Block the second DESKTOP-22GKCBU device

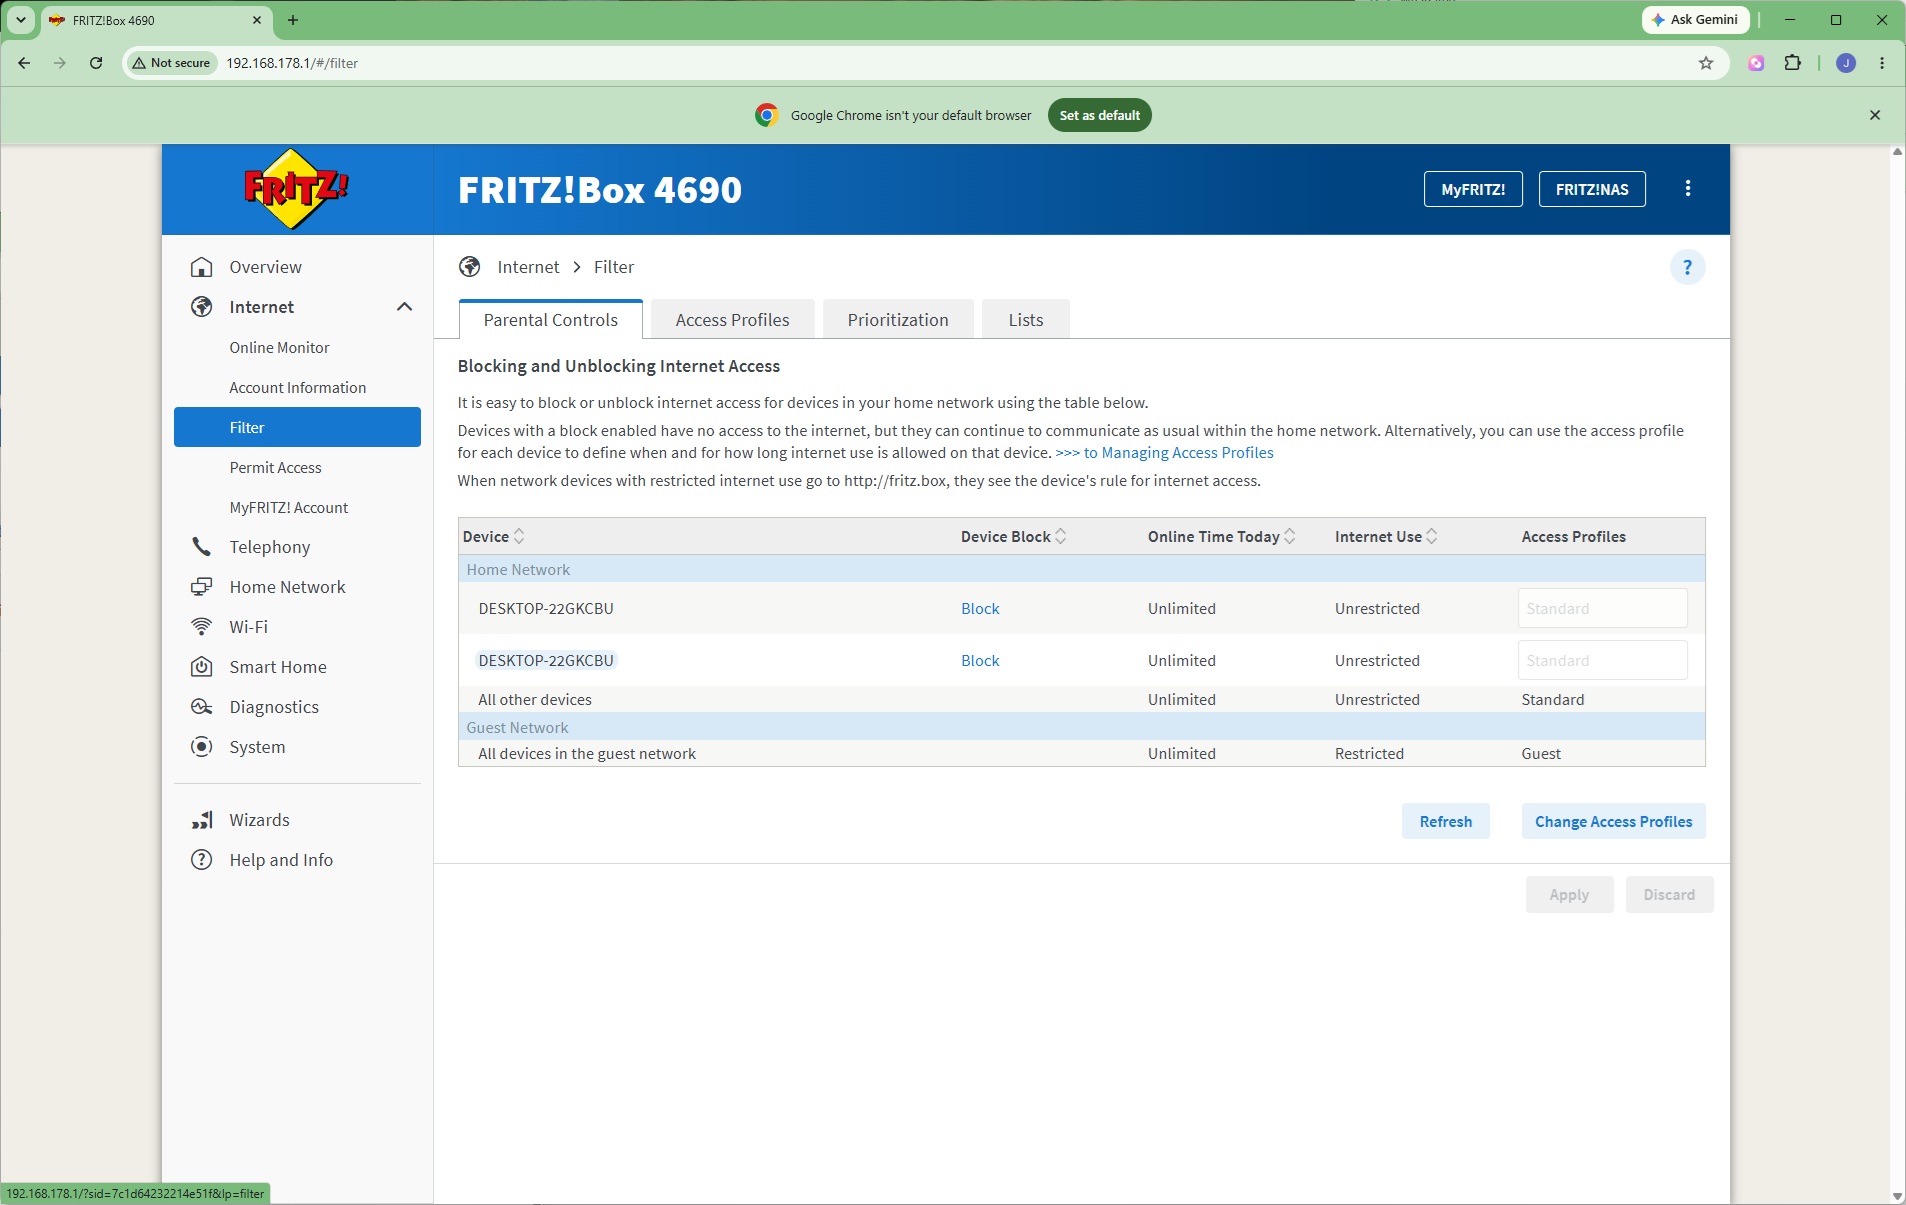click(x=980, y=660)
